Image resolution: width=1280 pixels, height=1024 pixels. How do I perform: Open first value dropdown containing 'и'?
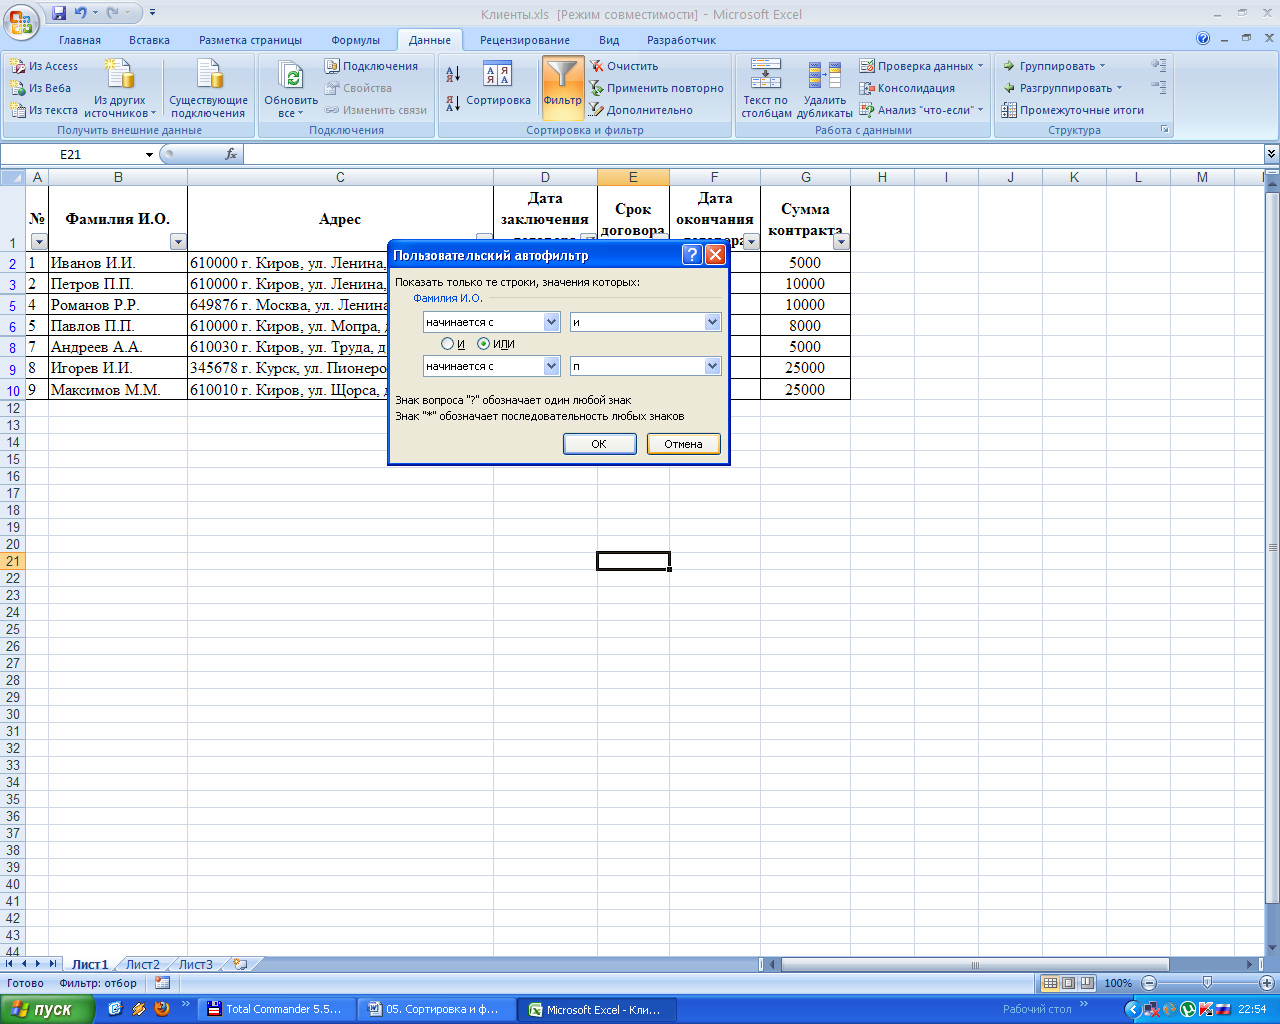click(x=712, y=322)
